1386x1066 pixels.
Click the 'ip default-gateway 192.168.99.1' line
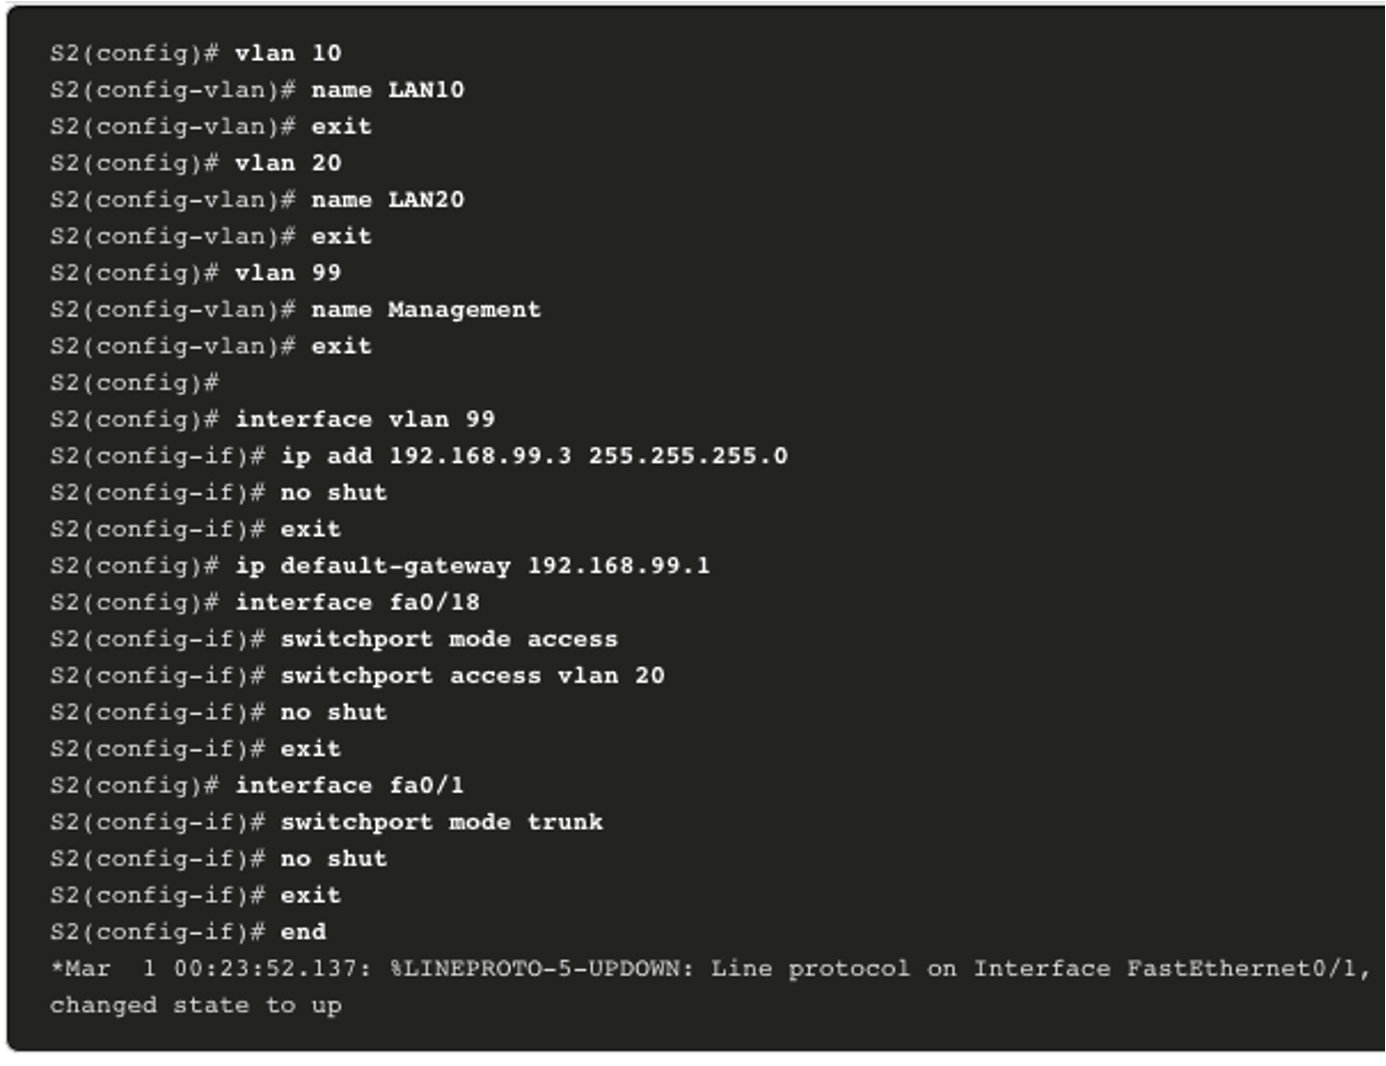point(380,566)
